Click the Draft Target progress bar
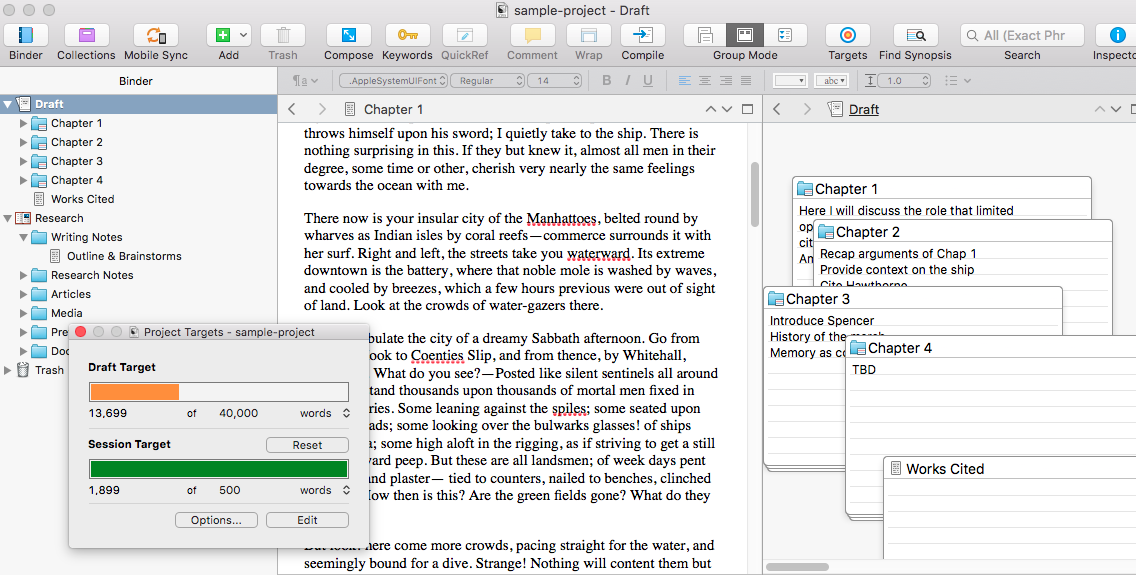Image resolution: width=1136 pixels, height=575 pixels. 218,392
